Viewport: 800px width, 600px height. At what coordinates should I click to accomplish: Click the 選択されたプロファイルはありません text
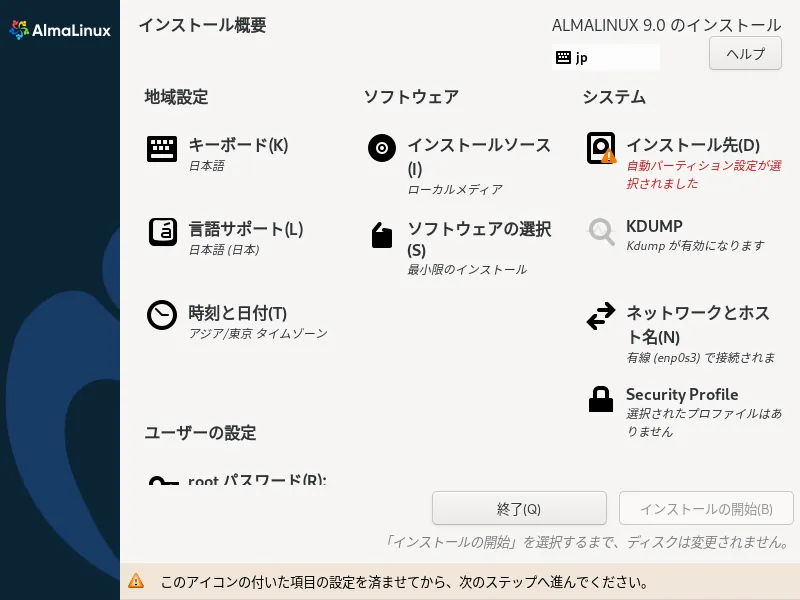click(x=704, y=422)
